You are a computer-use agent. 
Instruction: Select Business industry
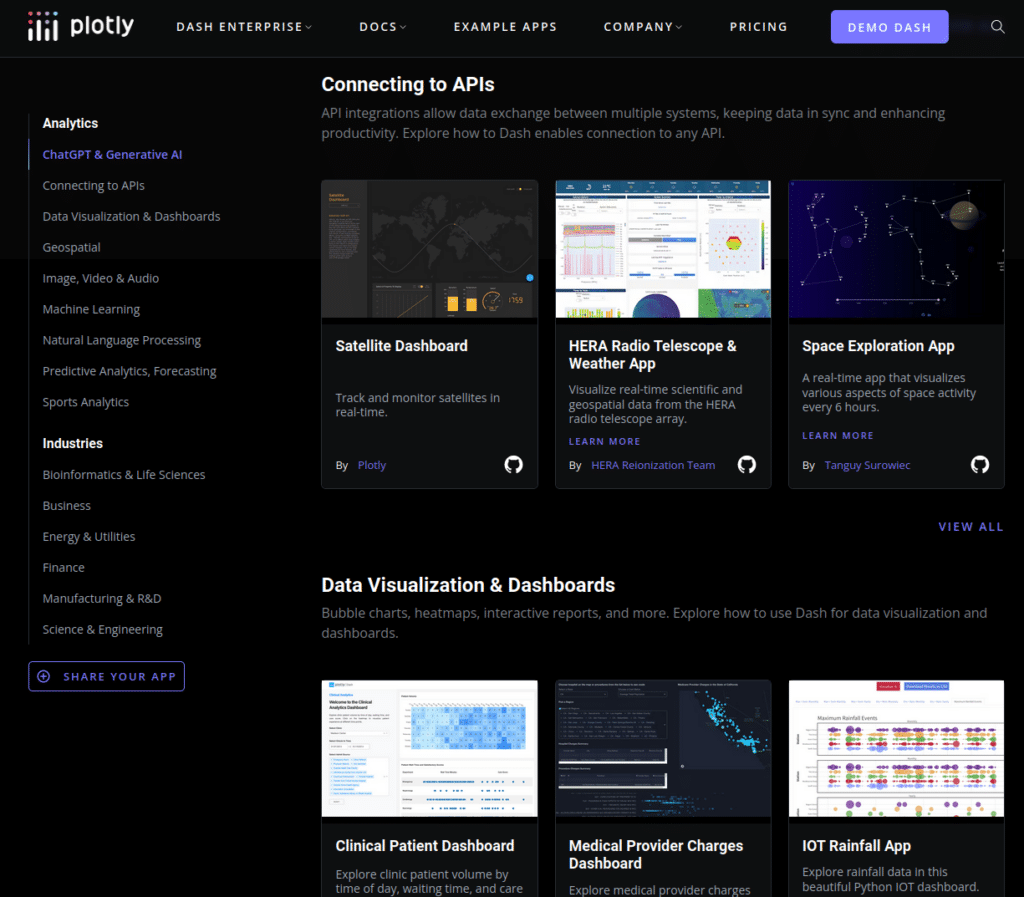coord(67,505)
